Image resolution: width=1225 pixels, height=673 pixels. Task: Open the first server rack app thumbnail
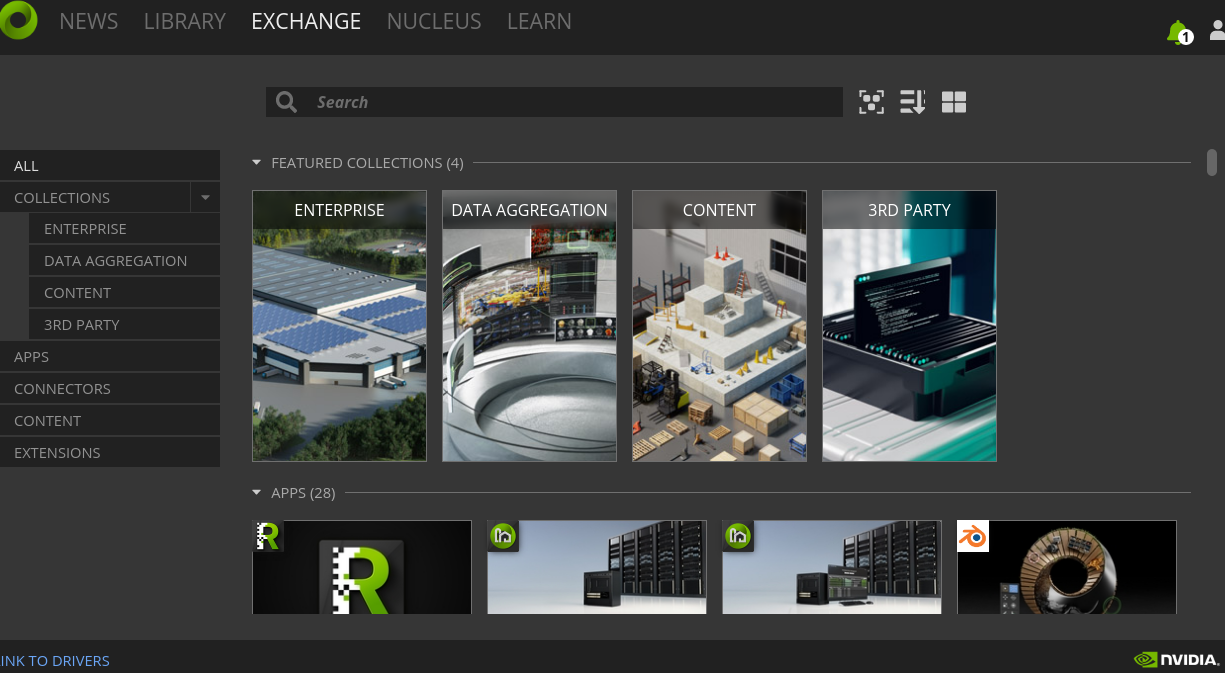597,567
